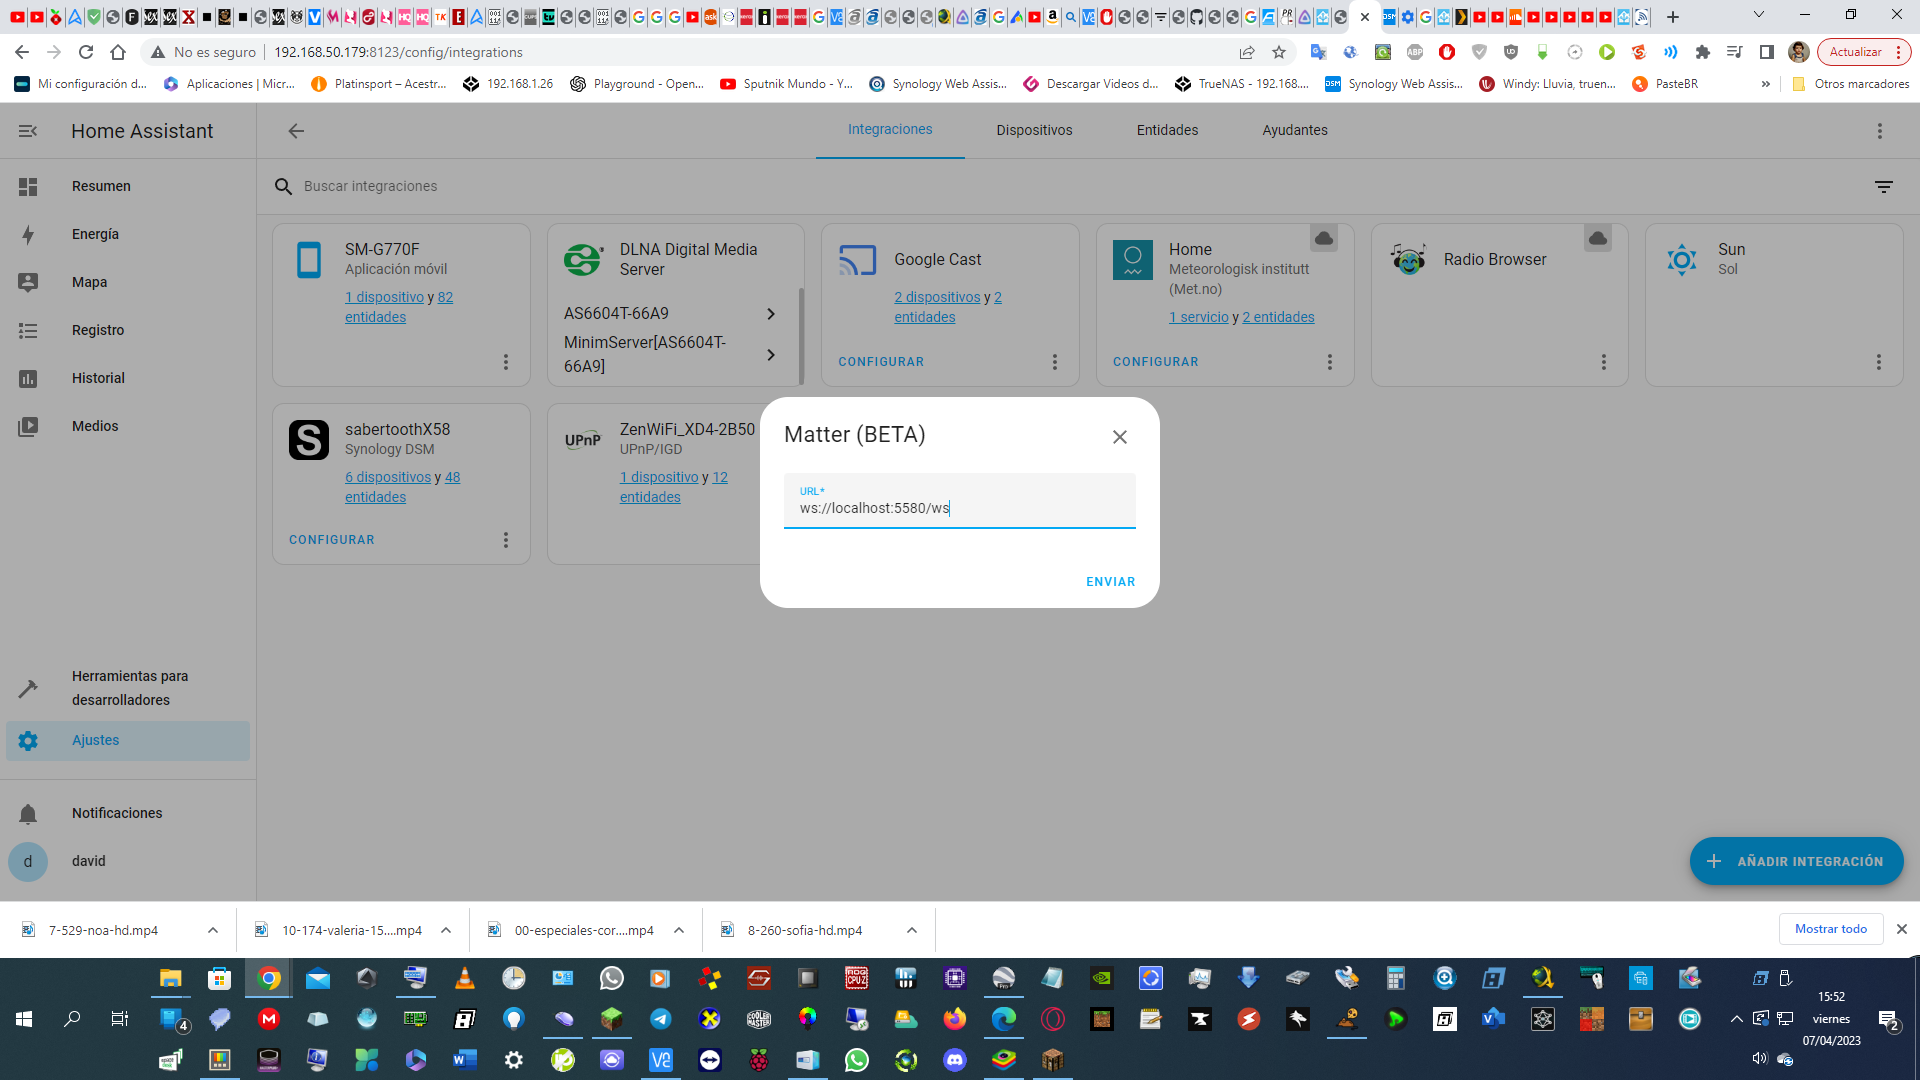
Task: Open the '1 dispositivo' link under SM-G770F
Action: click(x=385, y=298)
